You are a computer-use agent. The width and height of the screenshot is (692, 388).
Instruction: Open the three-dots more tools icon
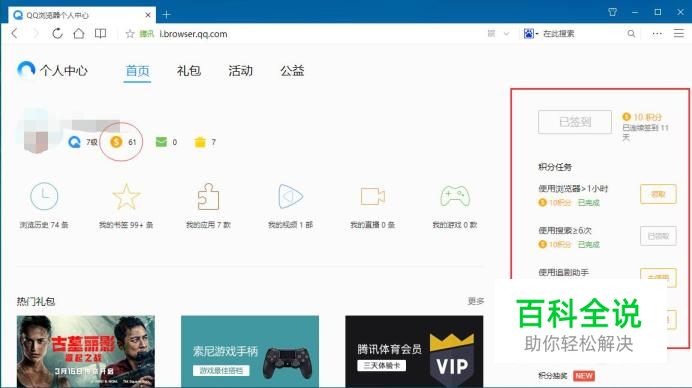(x=657, y=34)
